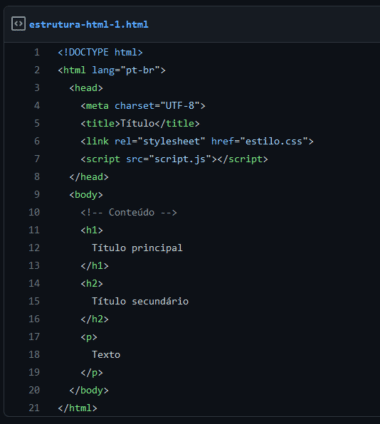Click line number 21
380x424 pixels.
click(x=34, y=408)
